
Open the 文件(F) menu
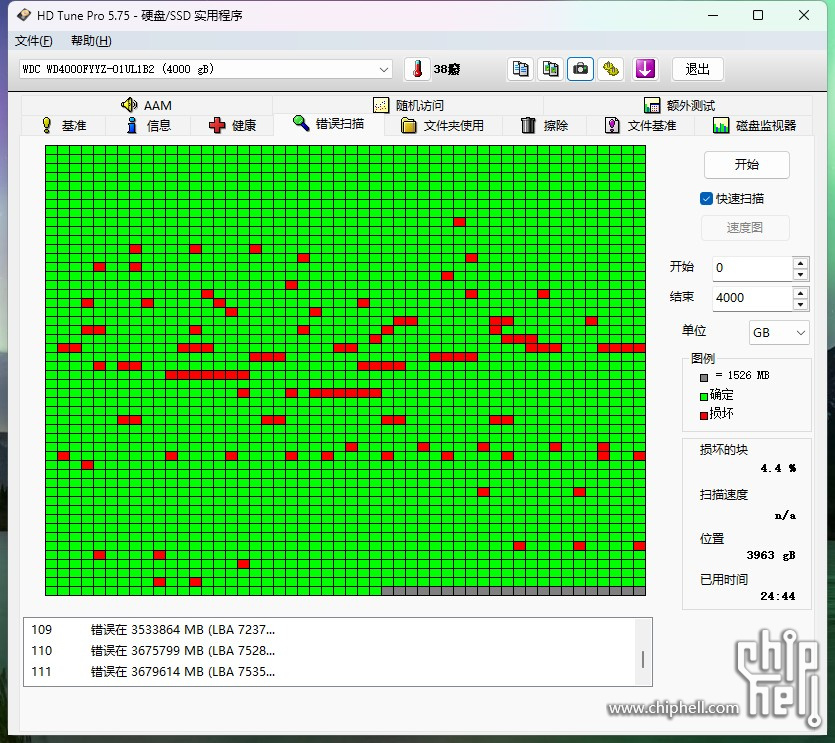34,41
